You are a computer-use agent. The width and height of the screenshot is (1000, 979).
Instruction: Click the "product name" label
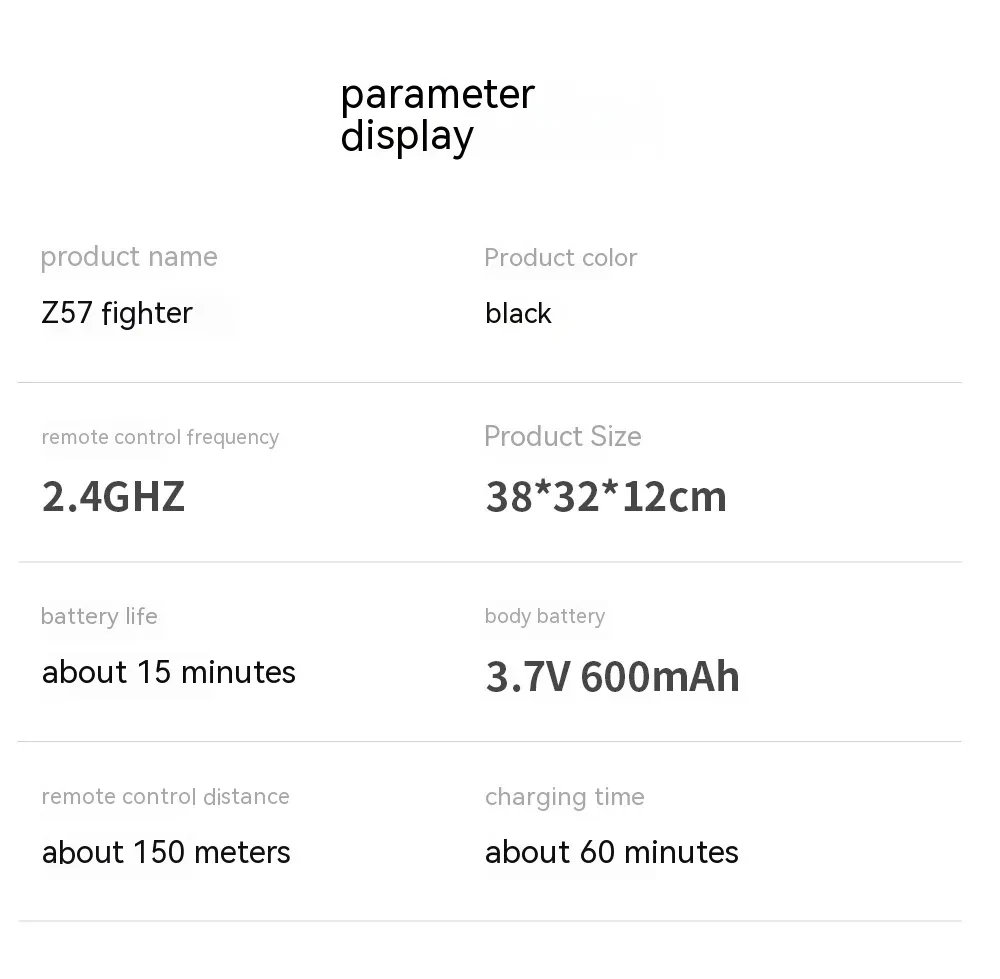coord(129,257)
